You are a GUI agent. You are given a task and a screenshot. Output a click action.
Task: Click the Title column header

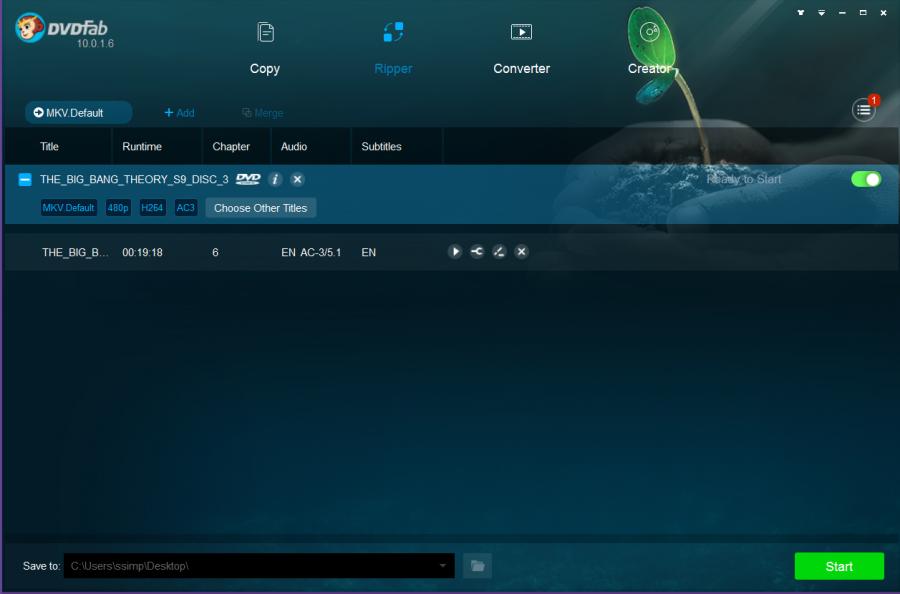pos(49,146)
